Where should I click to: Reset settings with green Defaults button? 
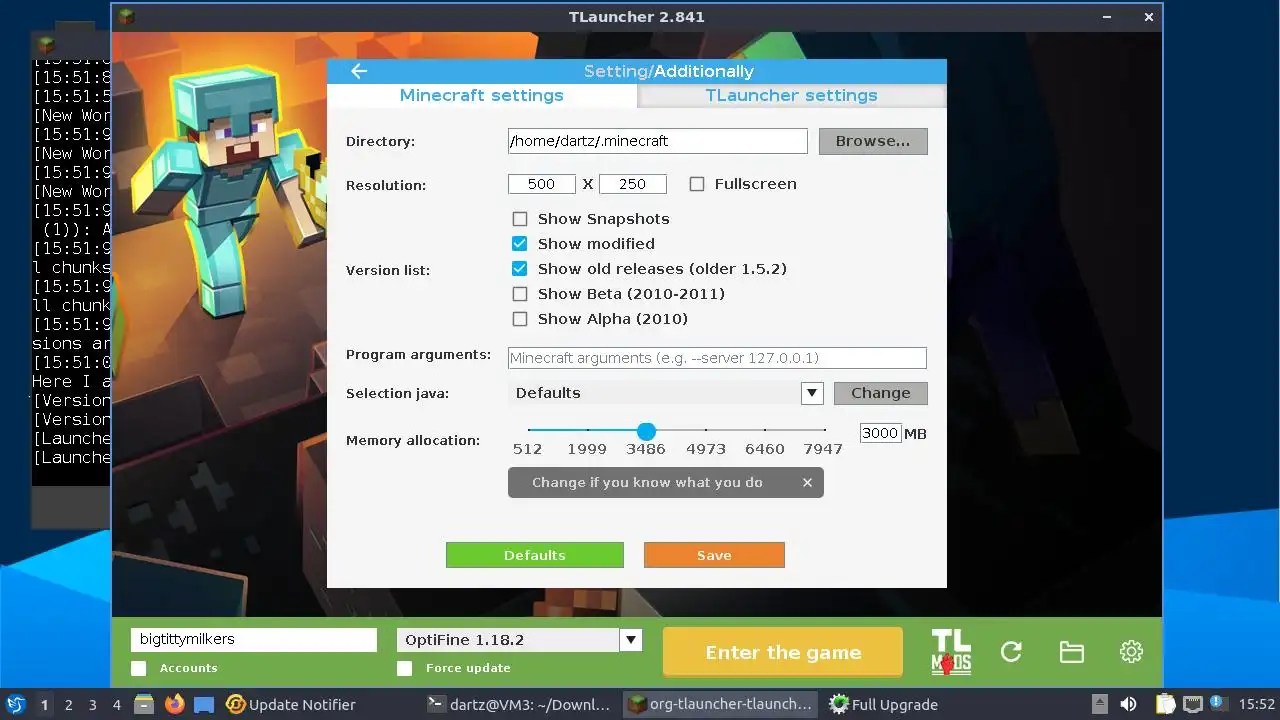535,555
